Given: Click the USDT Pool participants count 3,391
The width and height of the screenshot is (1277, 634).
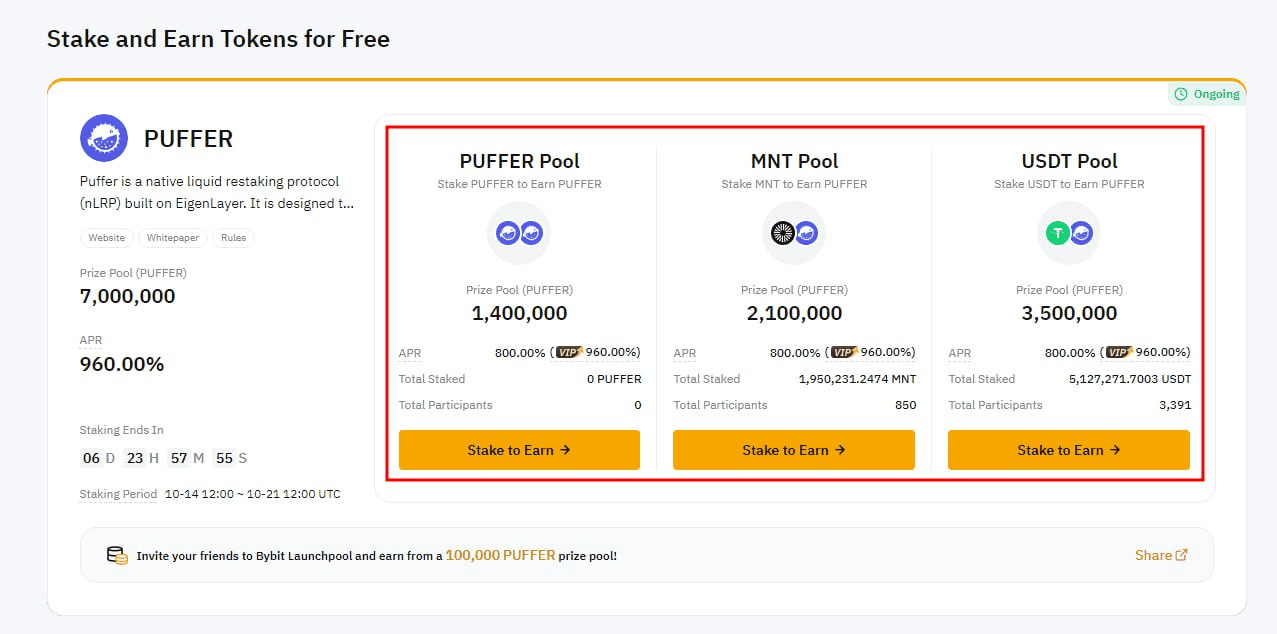Looking at the screenshot, I should click(x=1174, y=405).
